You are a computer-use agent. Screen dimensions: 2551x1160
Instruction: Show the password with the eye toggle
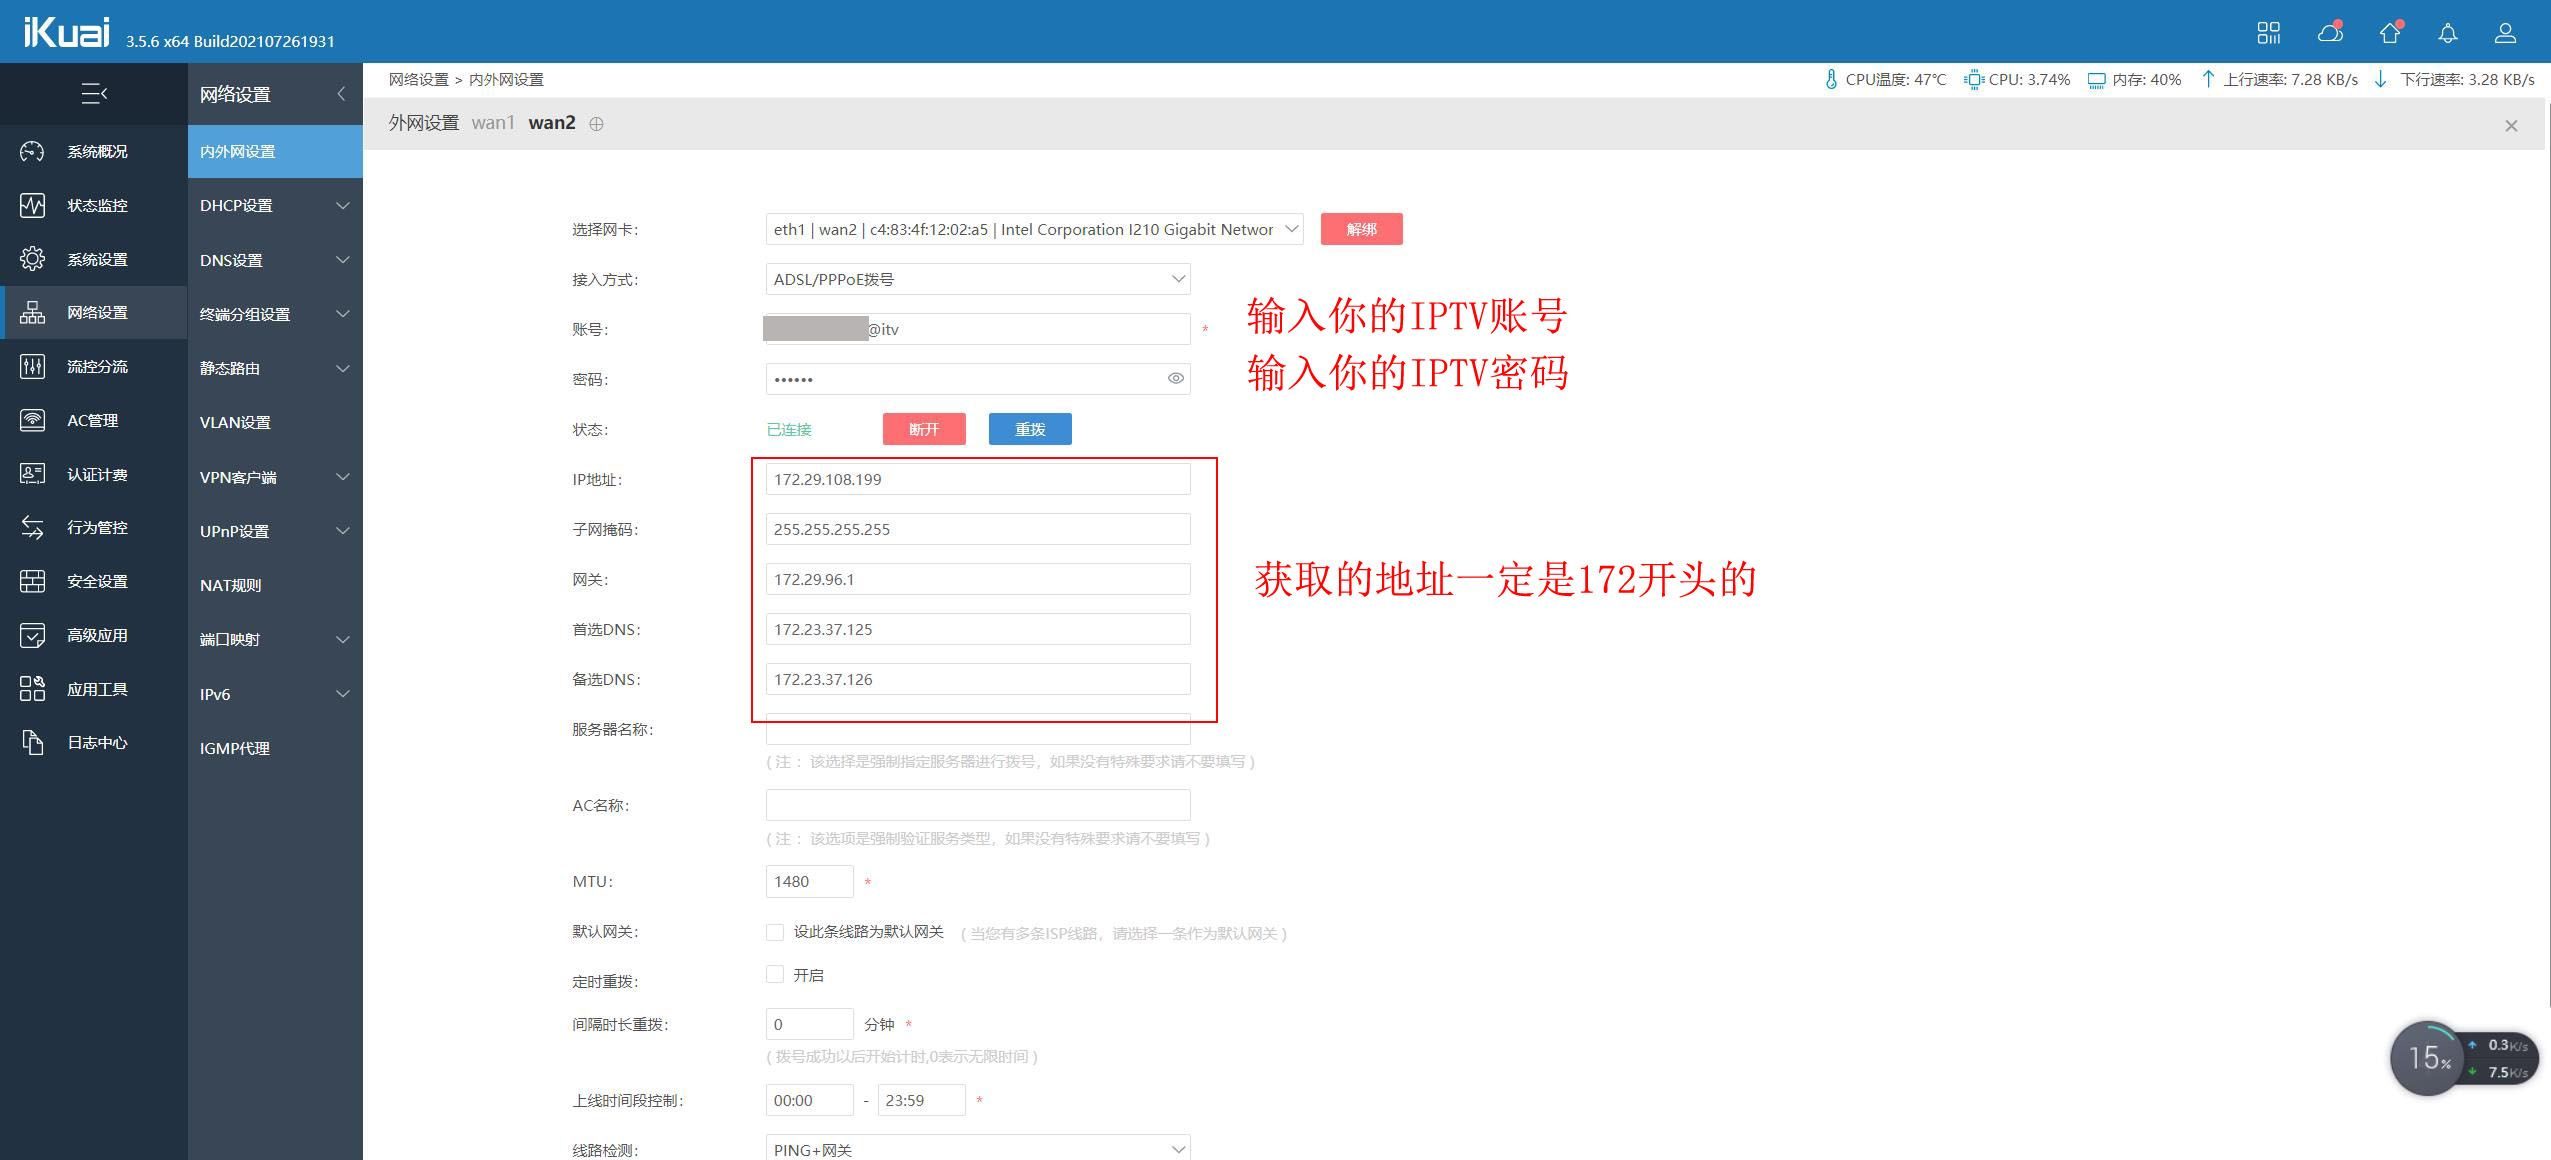(x=1174, y=378)
